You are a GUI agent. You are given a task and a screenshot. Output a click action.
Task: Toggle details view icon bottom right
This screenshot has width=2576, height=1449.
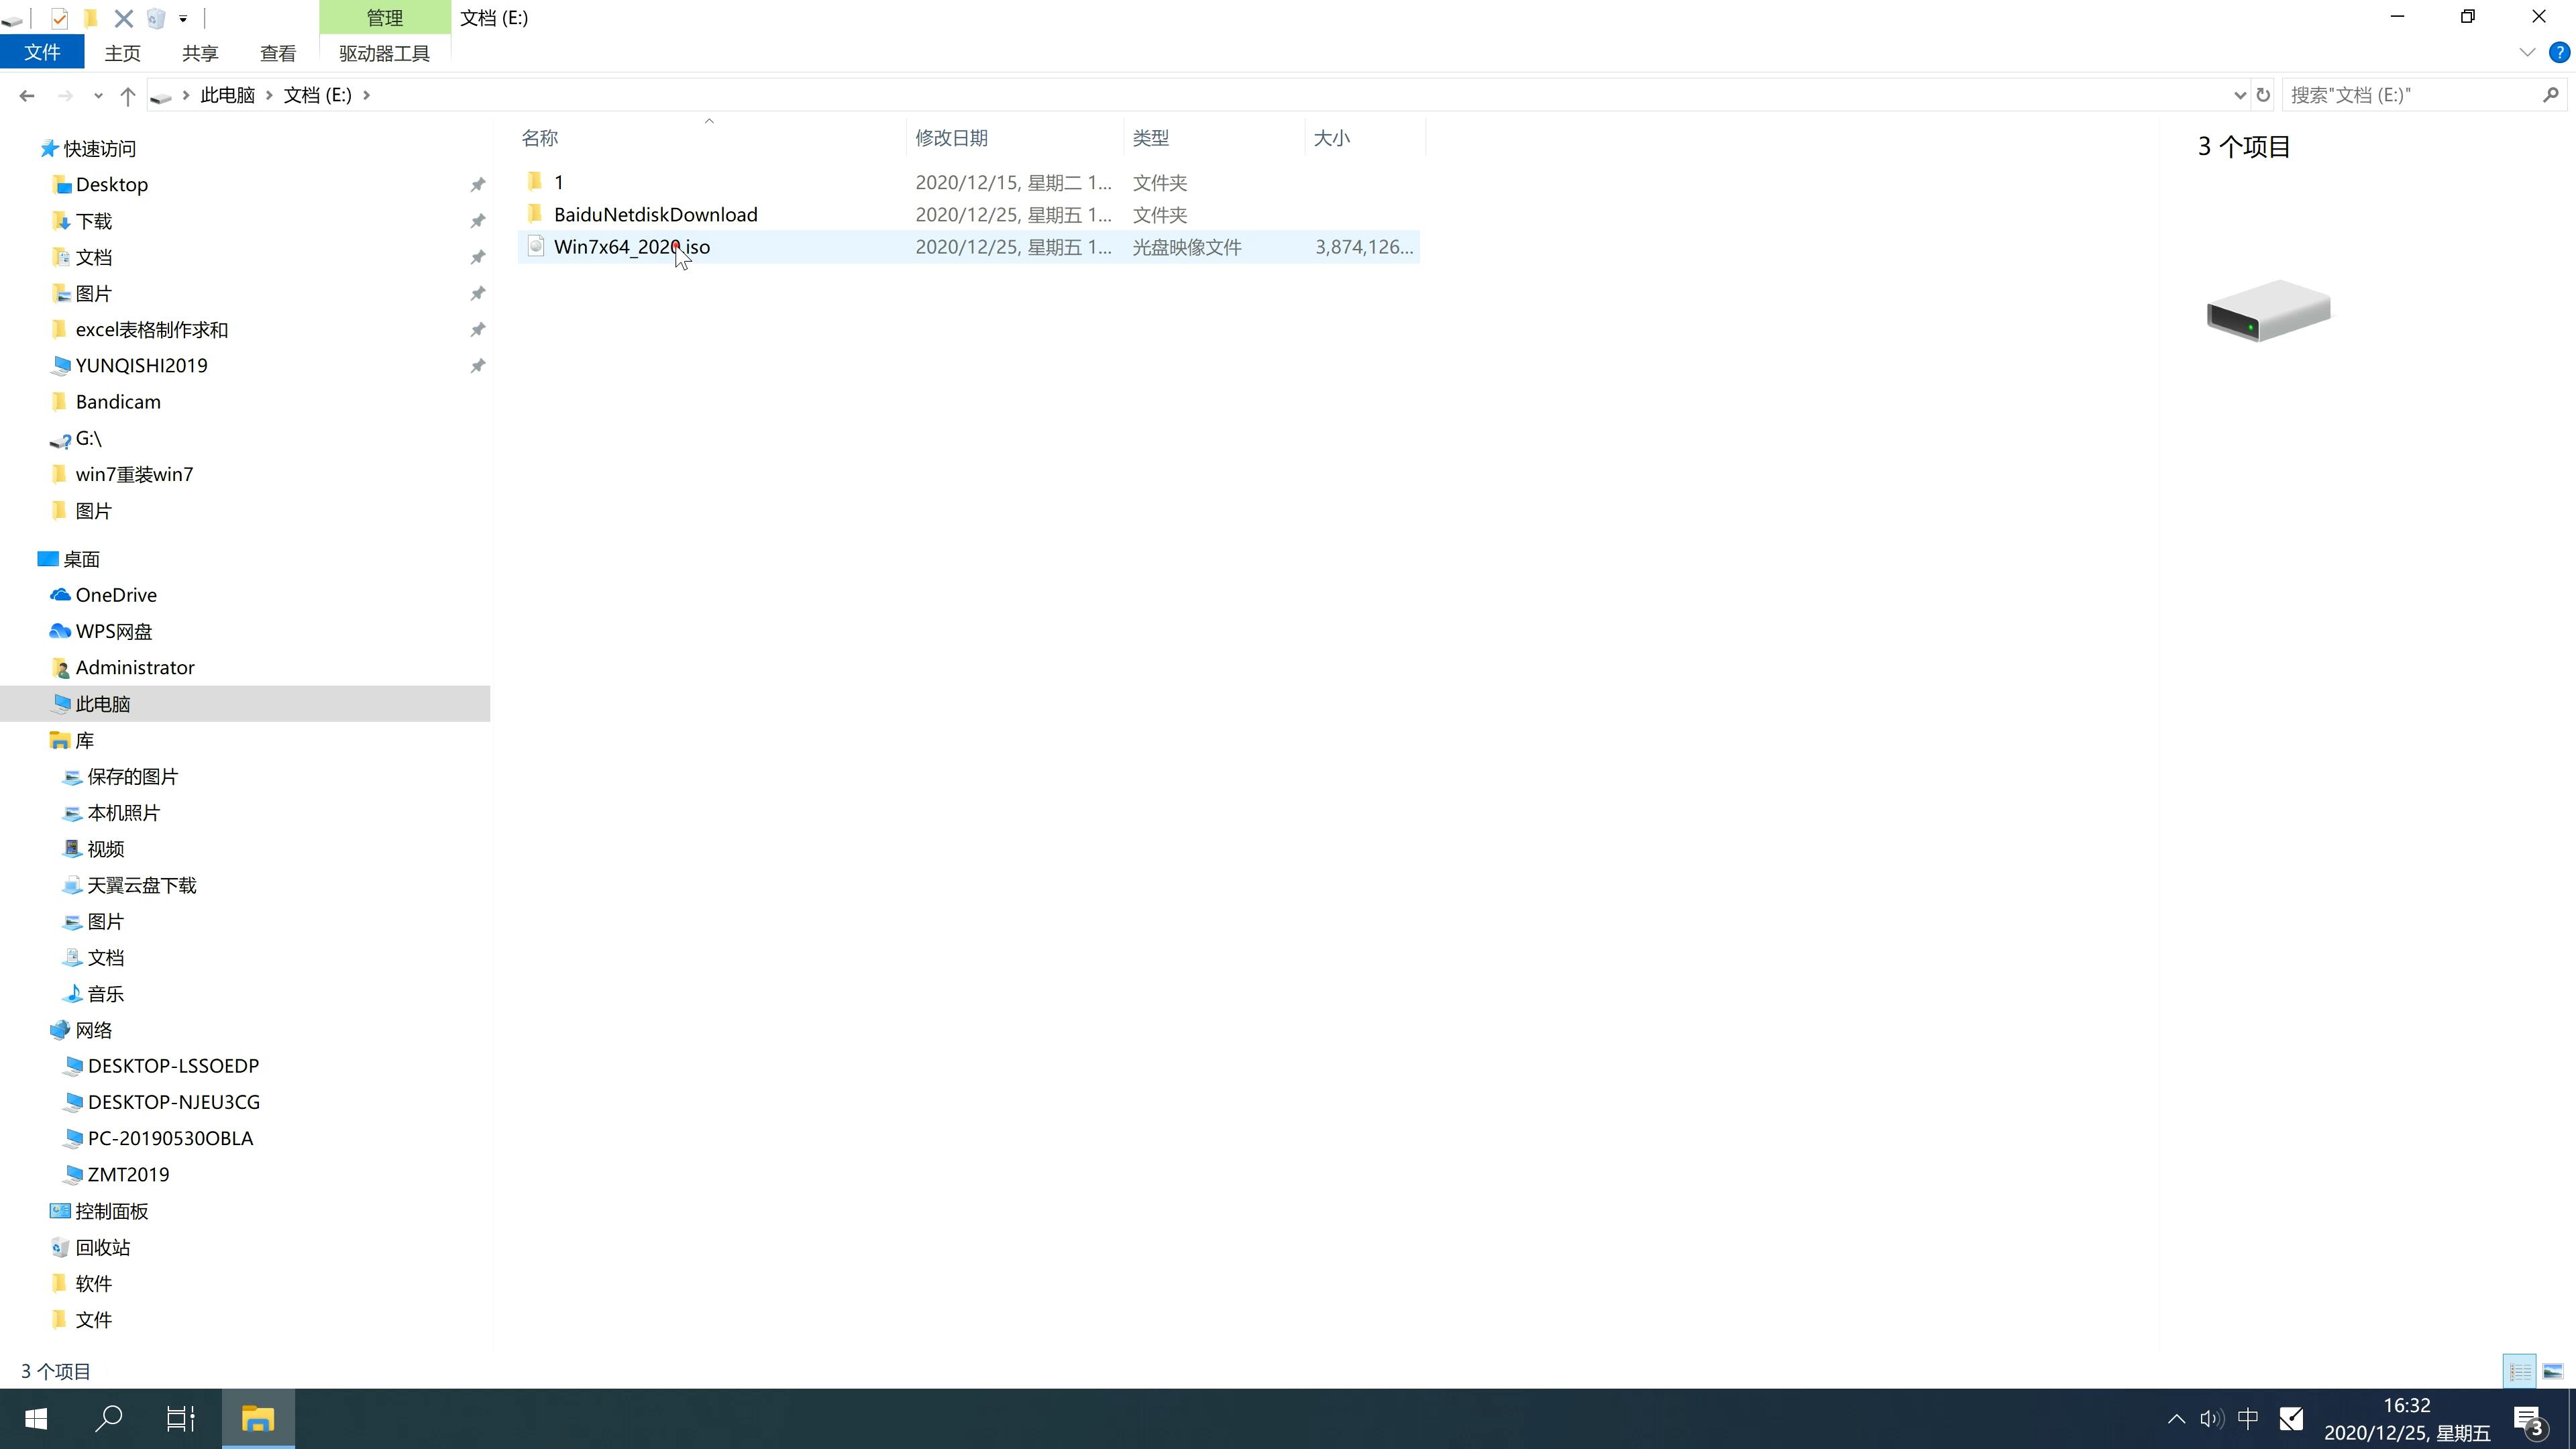point(2520,1369)
